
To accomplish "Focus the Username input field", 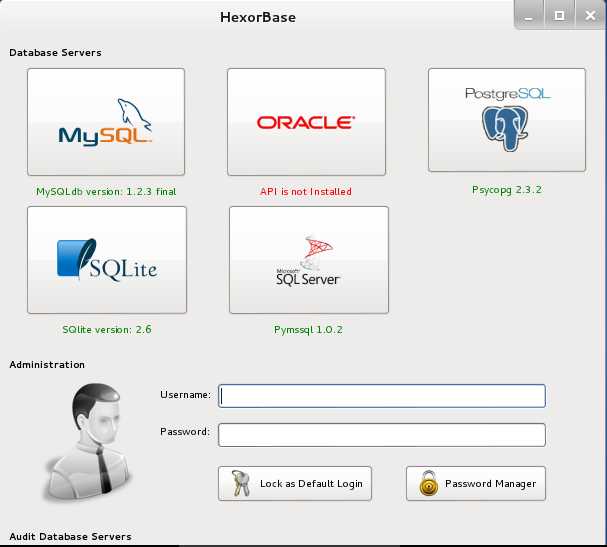I will tap(382, 396).
